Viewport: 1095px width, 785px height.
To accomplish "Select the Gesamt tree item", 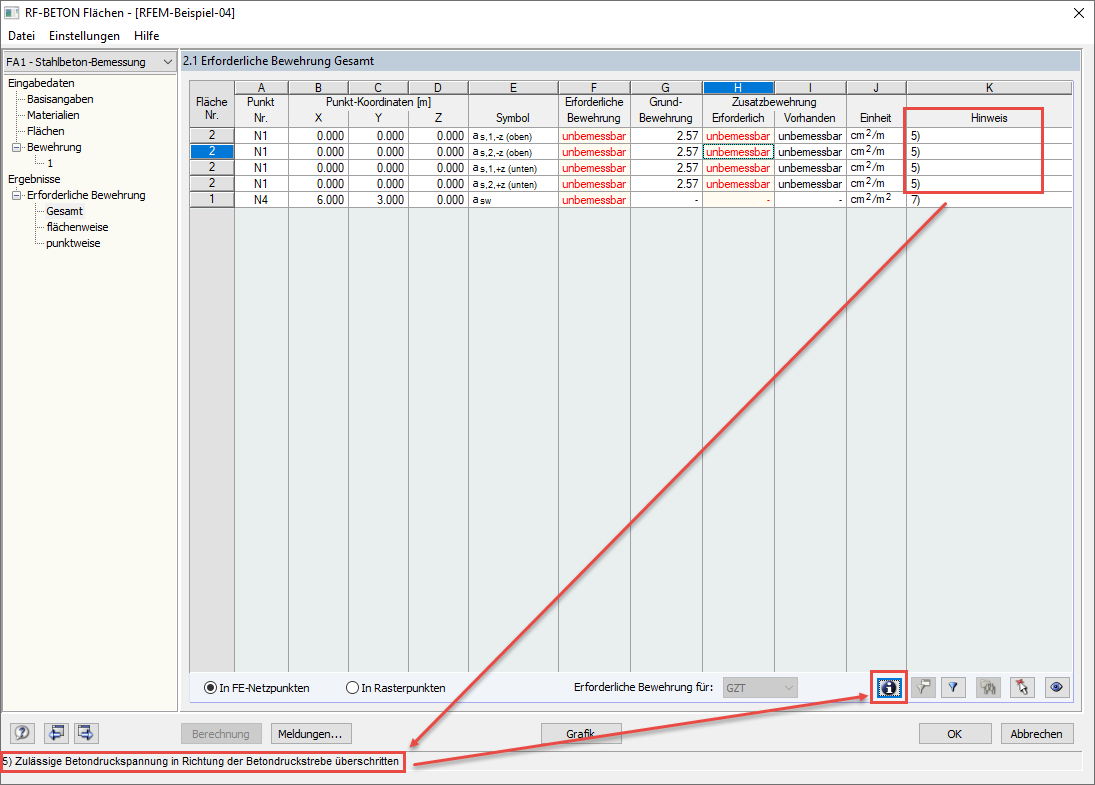I will pos(64,212).
